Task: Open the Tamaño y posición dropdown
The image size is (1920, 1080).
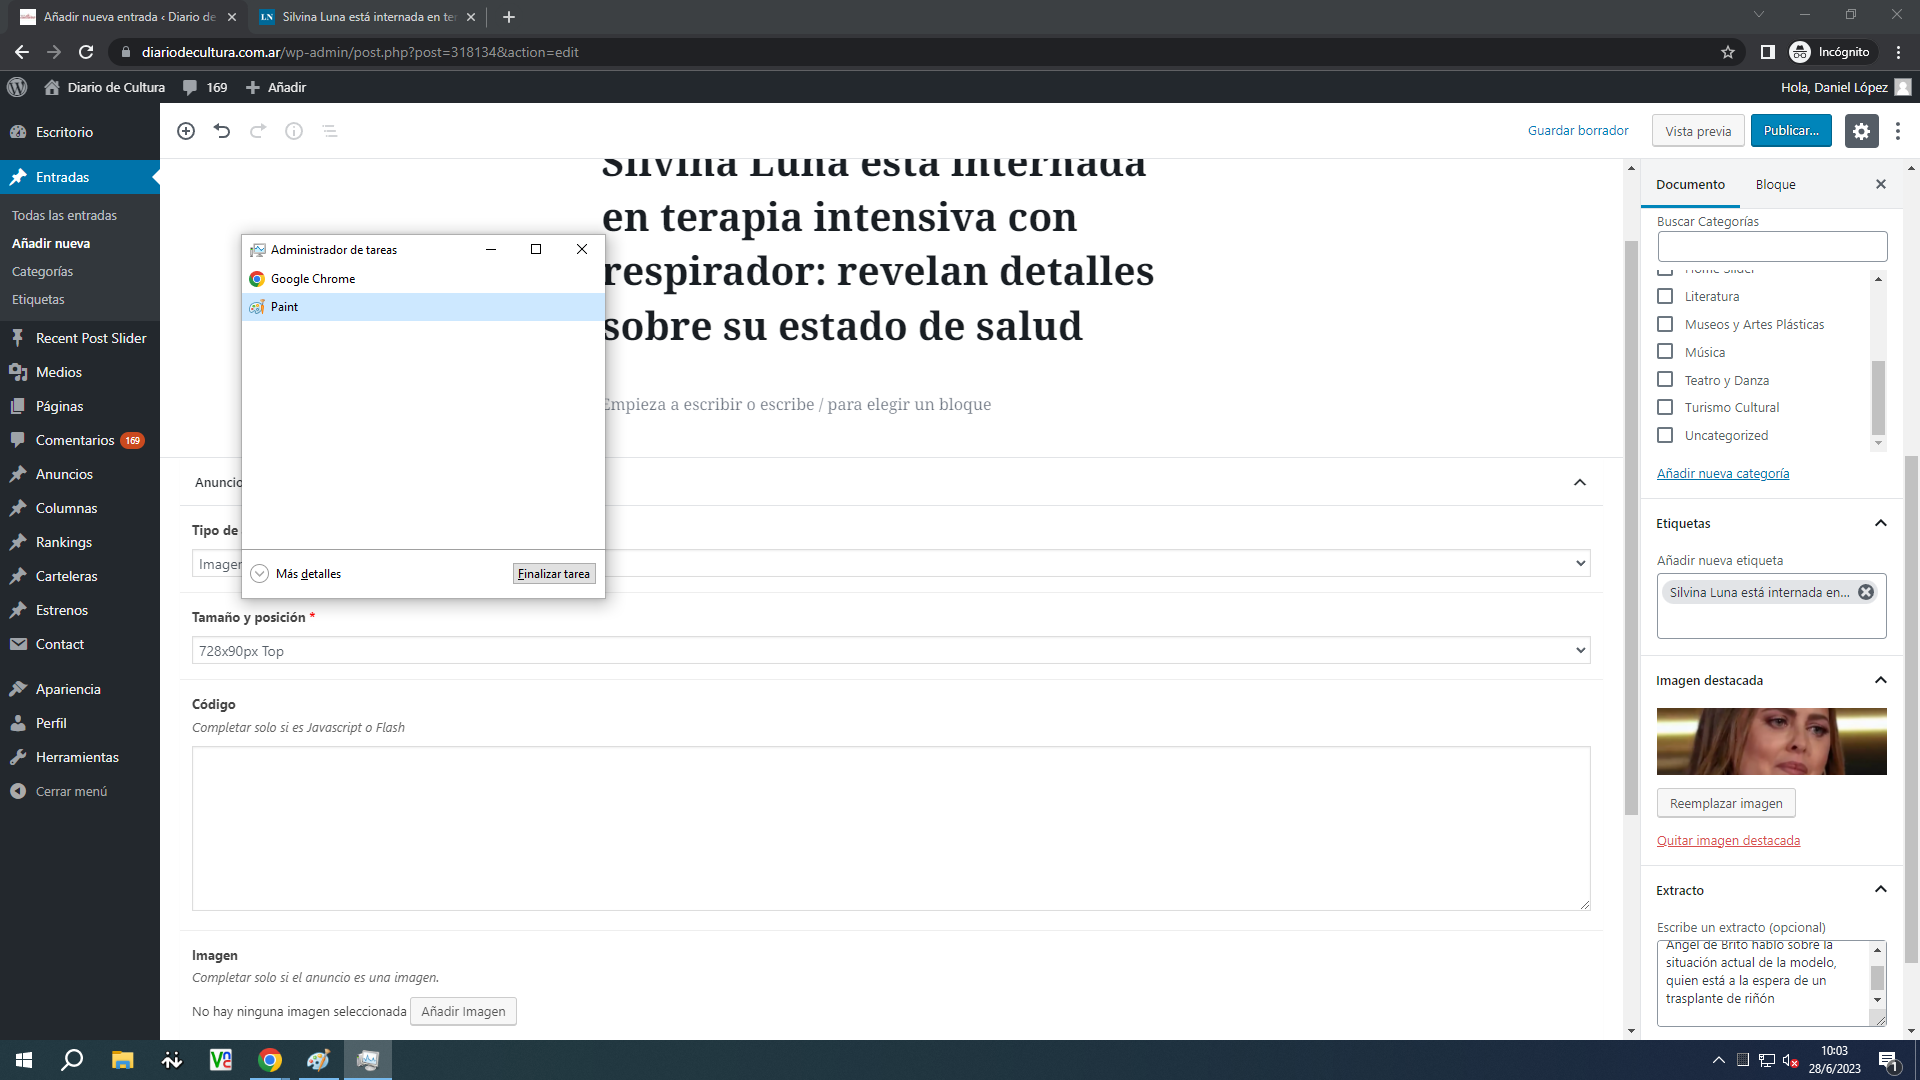Action: click(891, 651)
